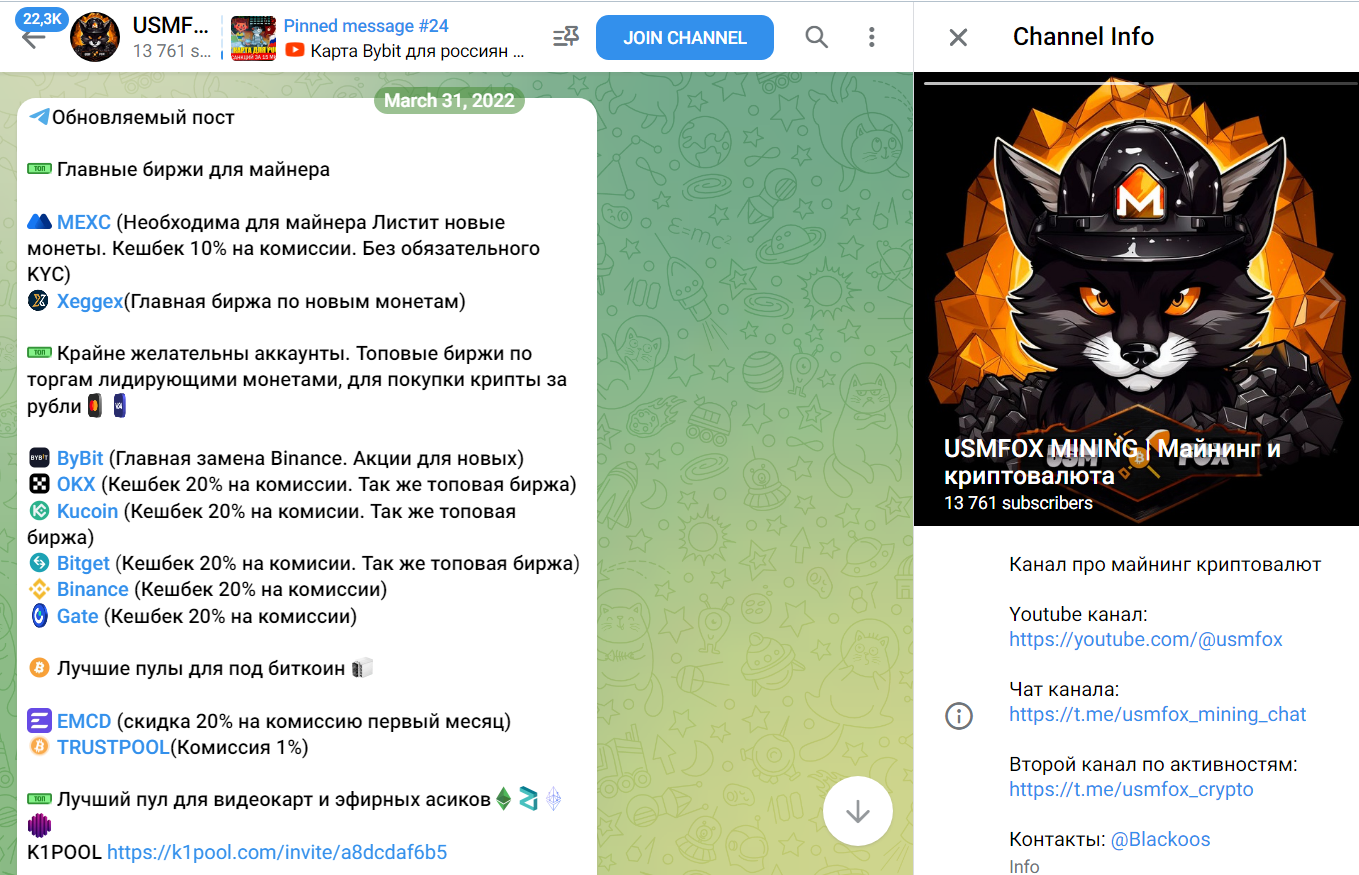This screenshot has height=875, width=1359.
Task: Open the usmfox_crypto channel link
Action: [x=1131, y=789]
